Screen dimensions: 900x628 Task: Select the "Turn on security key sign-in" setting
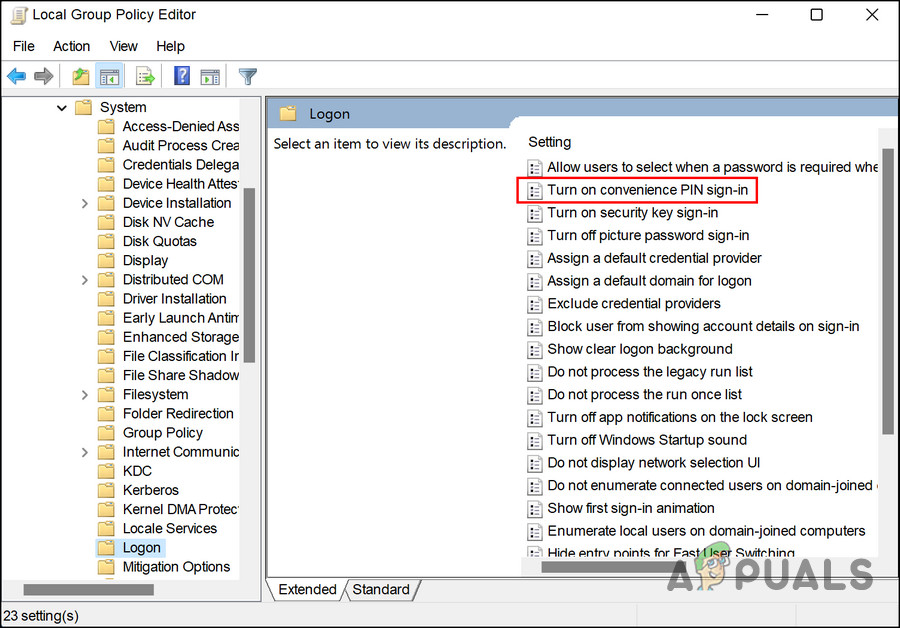pos(632,212)
